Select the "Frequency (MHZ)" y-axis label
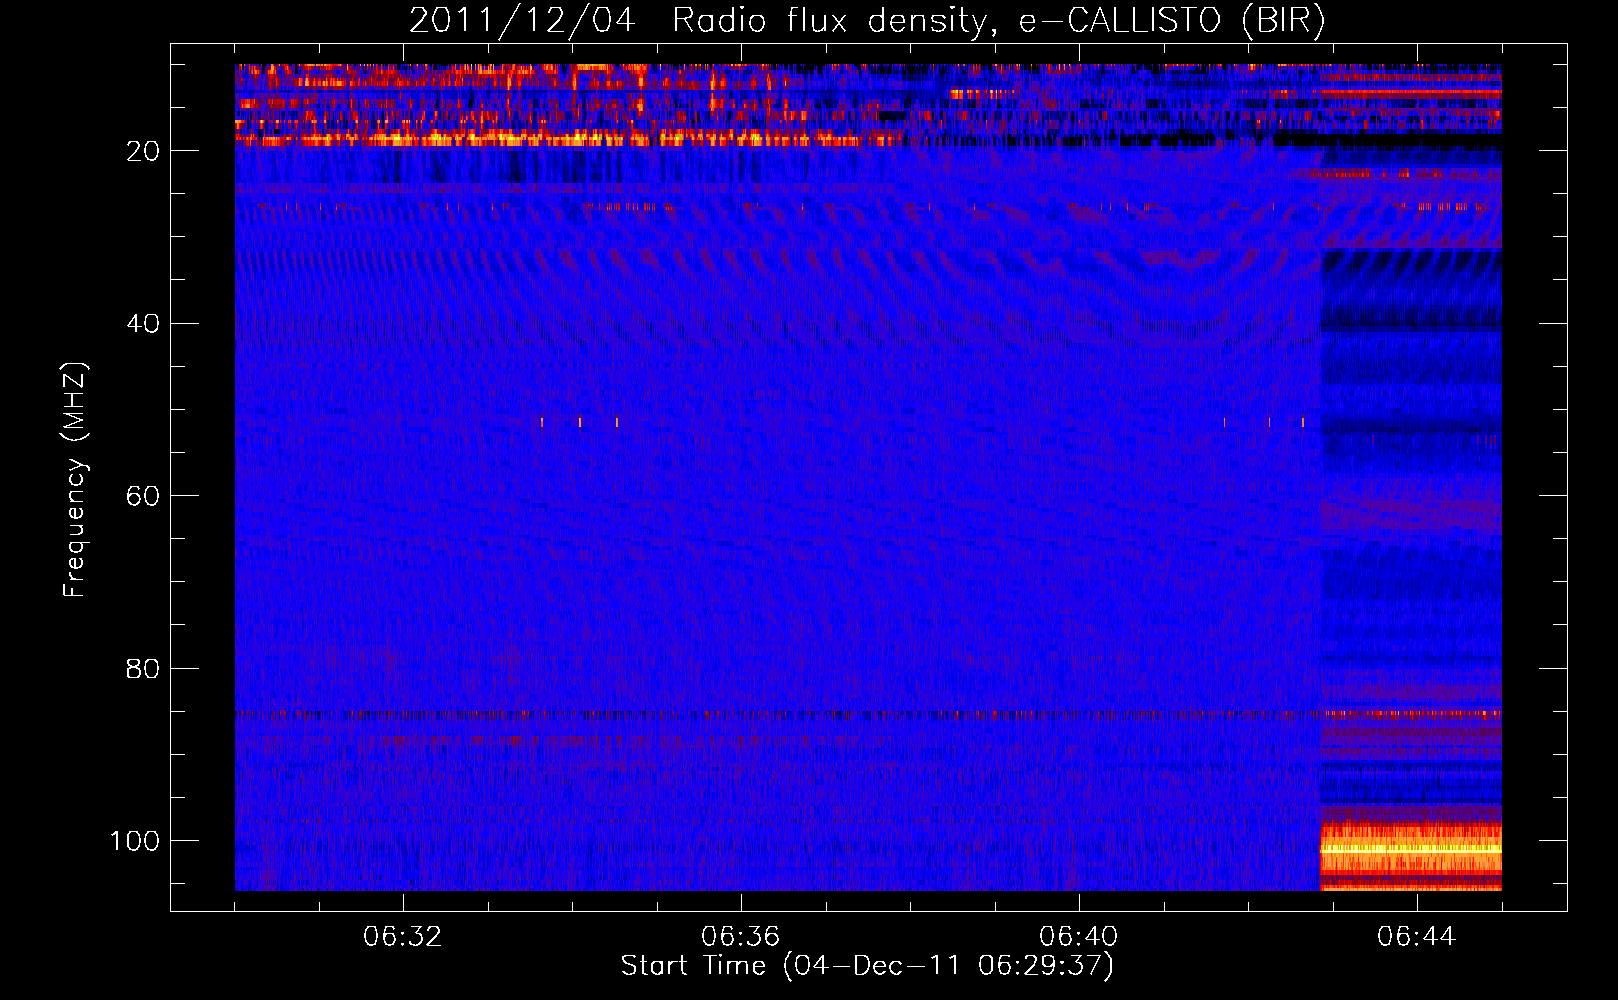The width and height of the screenshot is (1618, 1000). pos(76,479)
